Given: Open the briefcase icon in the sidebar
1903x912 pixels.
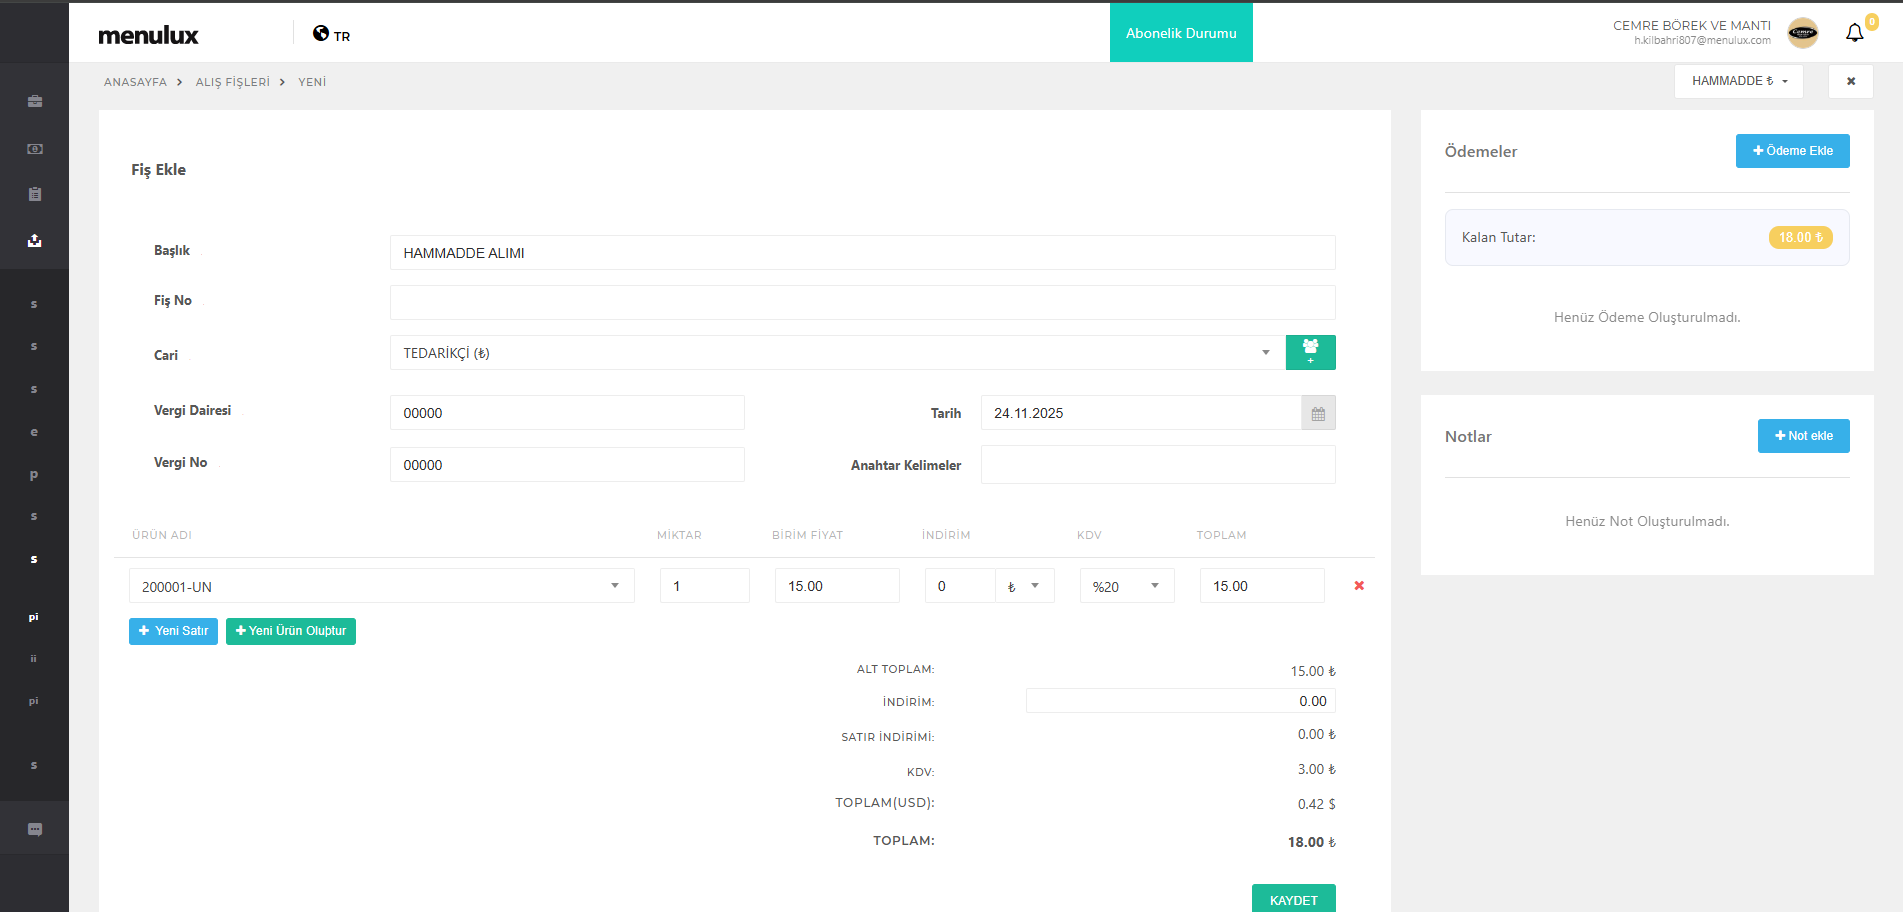Looking at the screenshot, I should click(35, 101).
